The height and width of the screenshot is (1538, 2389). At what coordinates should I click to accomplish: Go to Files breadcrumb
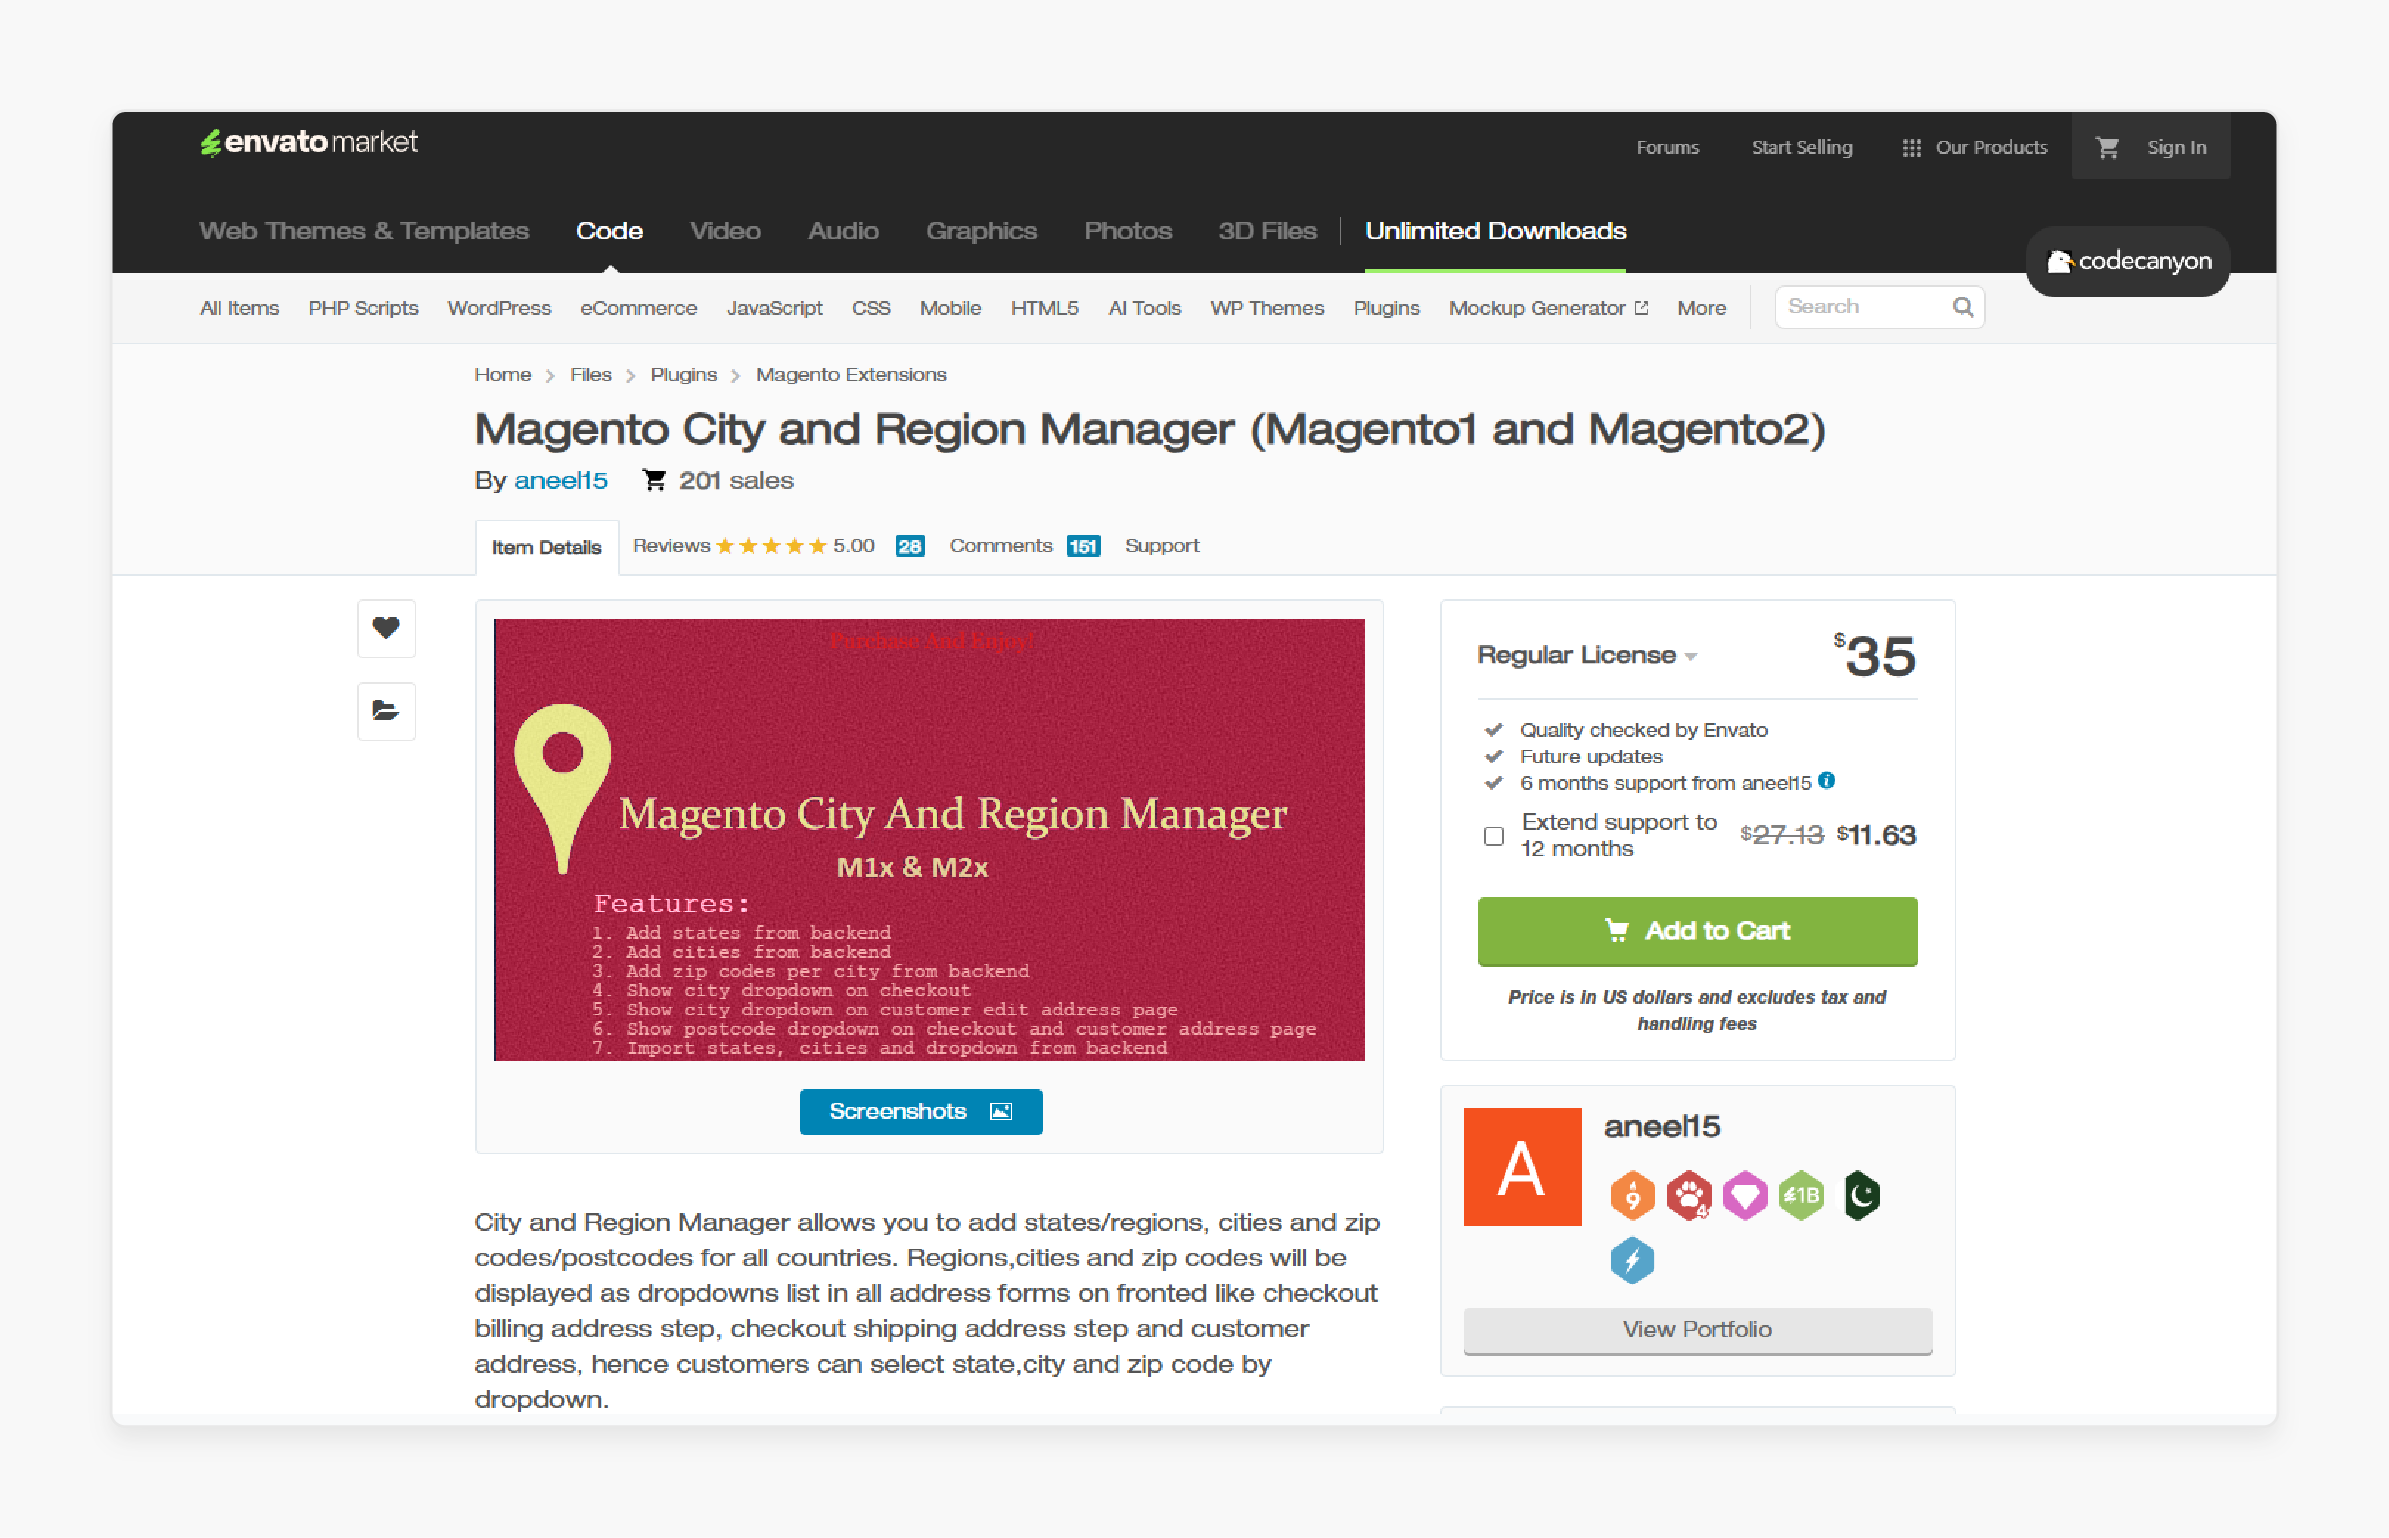click(x=590, y=375)
